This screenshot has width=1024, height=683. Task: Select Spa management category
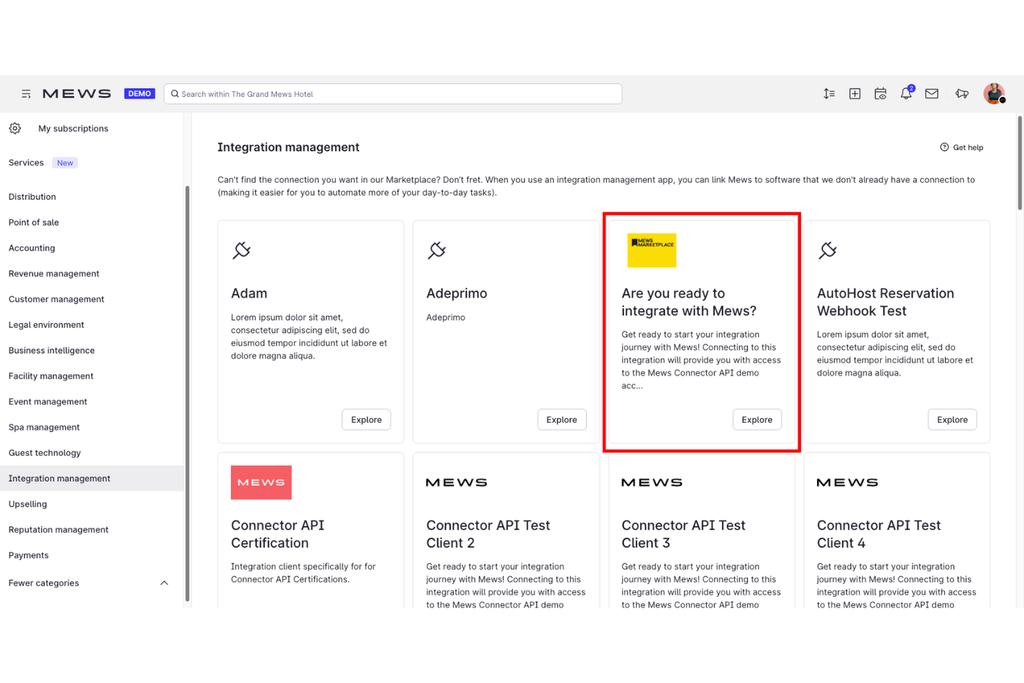44,427
